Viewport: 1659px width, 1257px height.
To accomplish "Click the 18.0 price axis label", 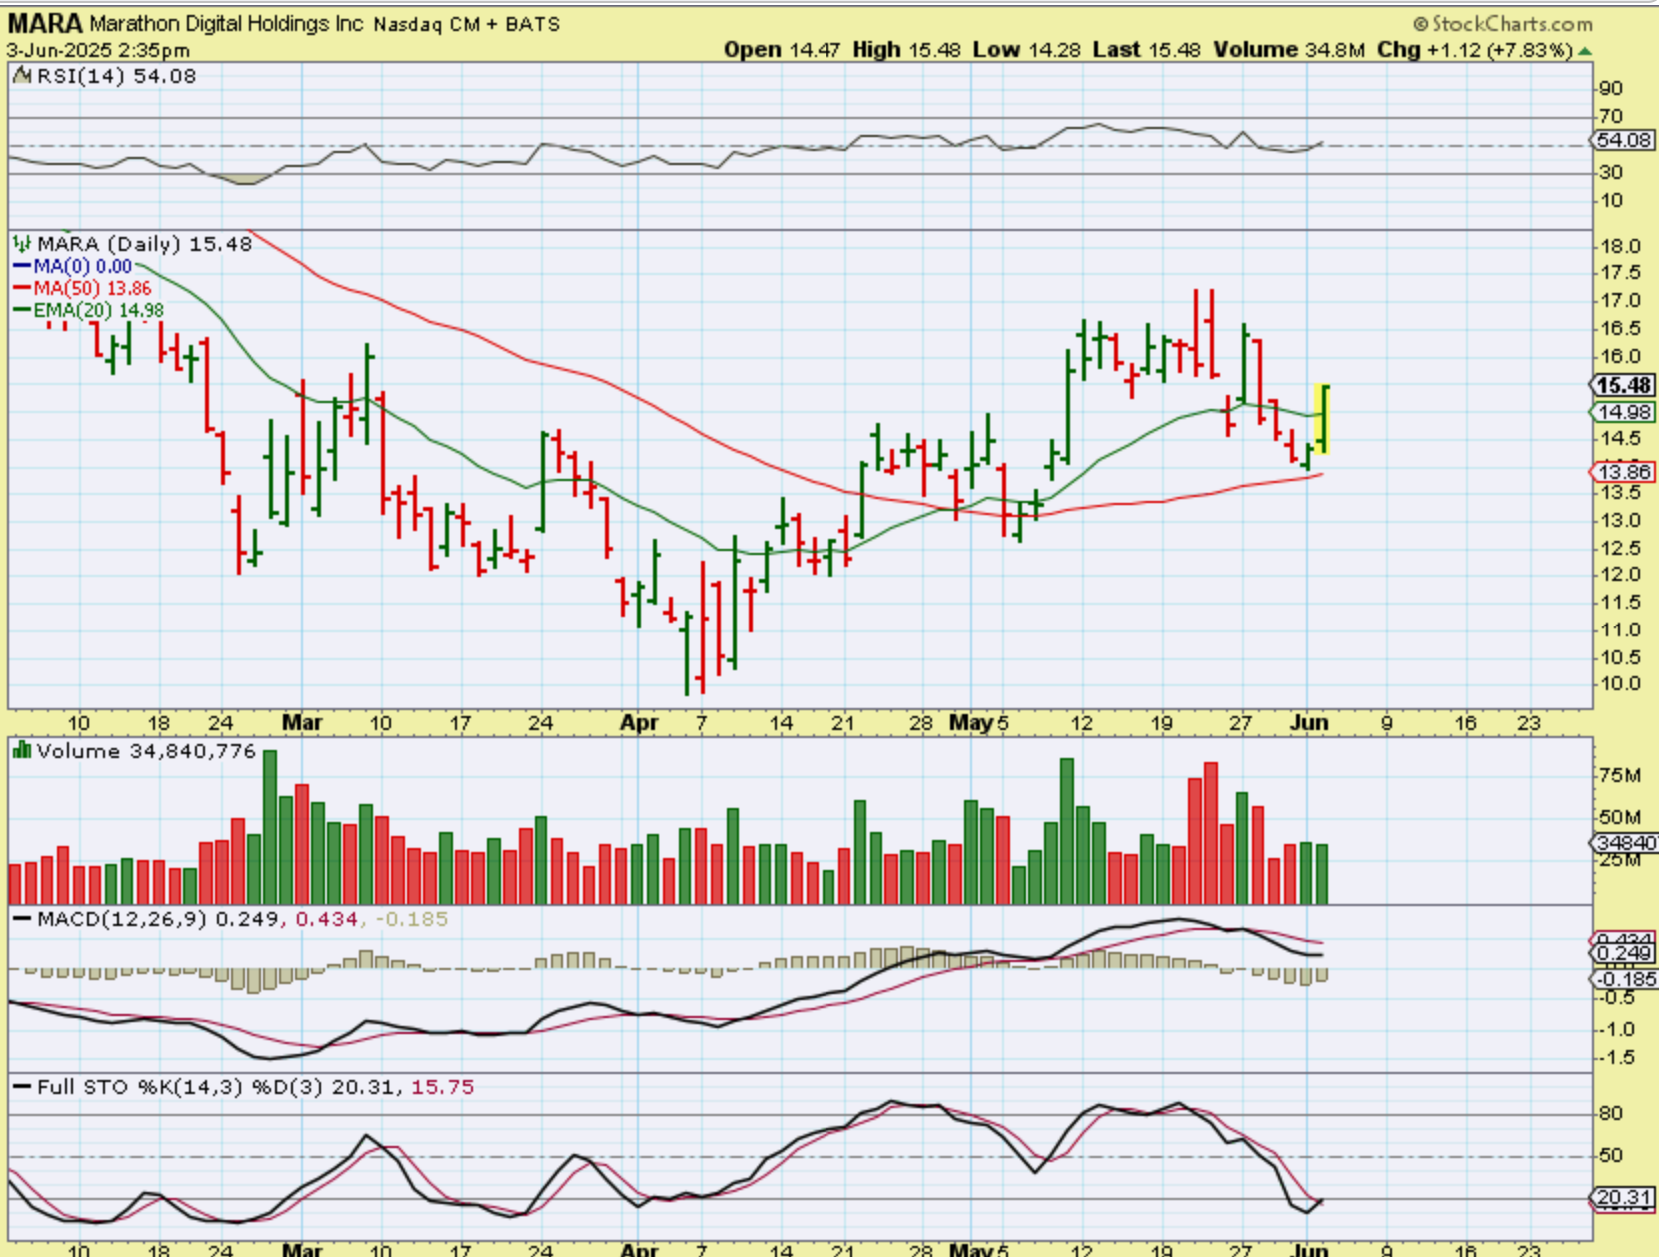I will click(1620, 246).
